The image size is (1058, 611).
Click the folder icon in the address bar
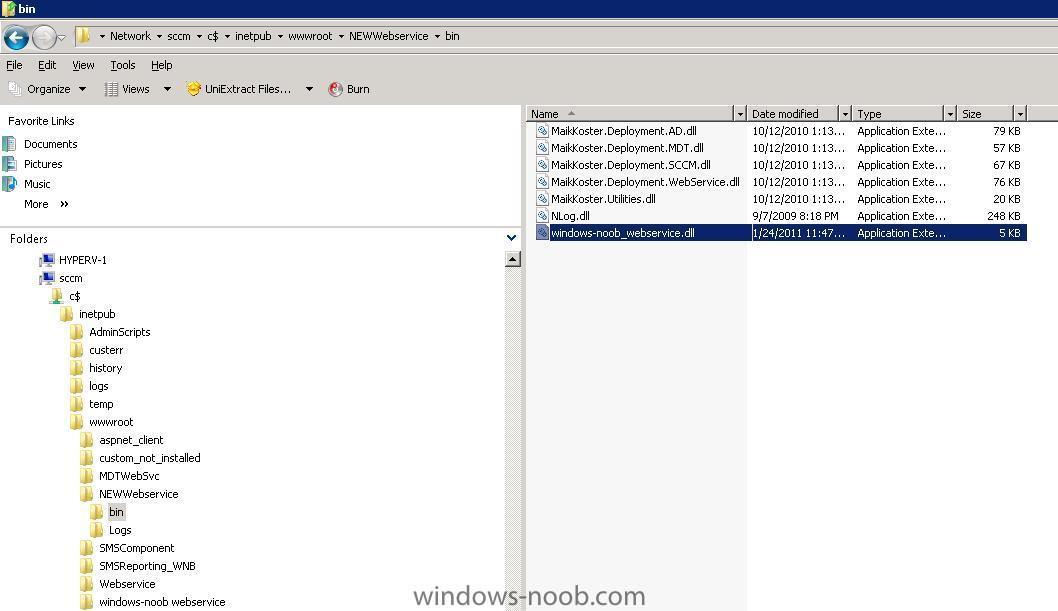pos(84,36)
